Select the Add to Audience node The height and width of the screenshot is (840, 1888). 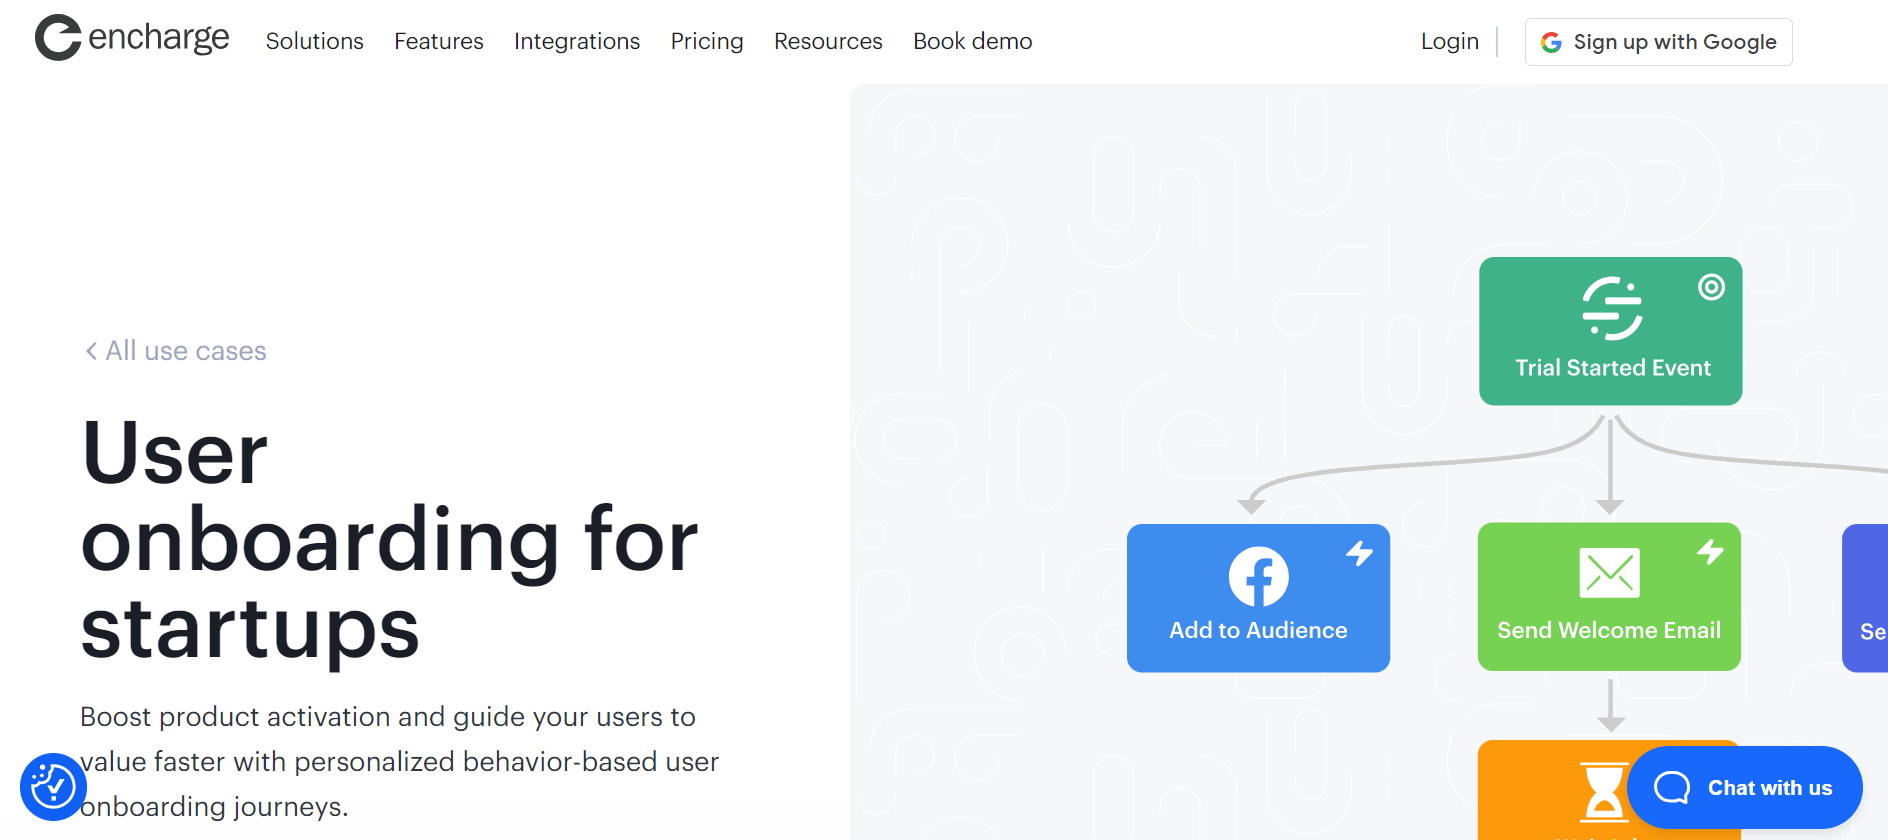(1258, 598)
